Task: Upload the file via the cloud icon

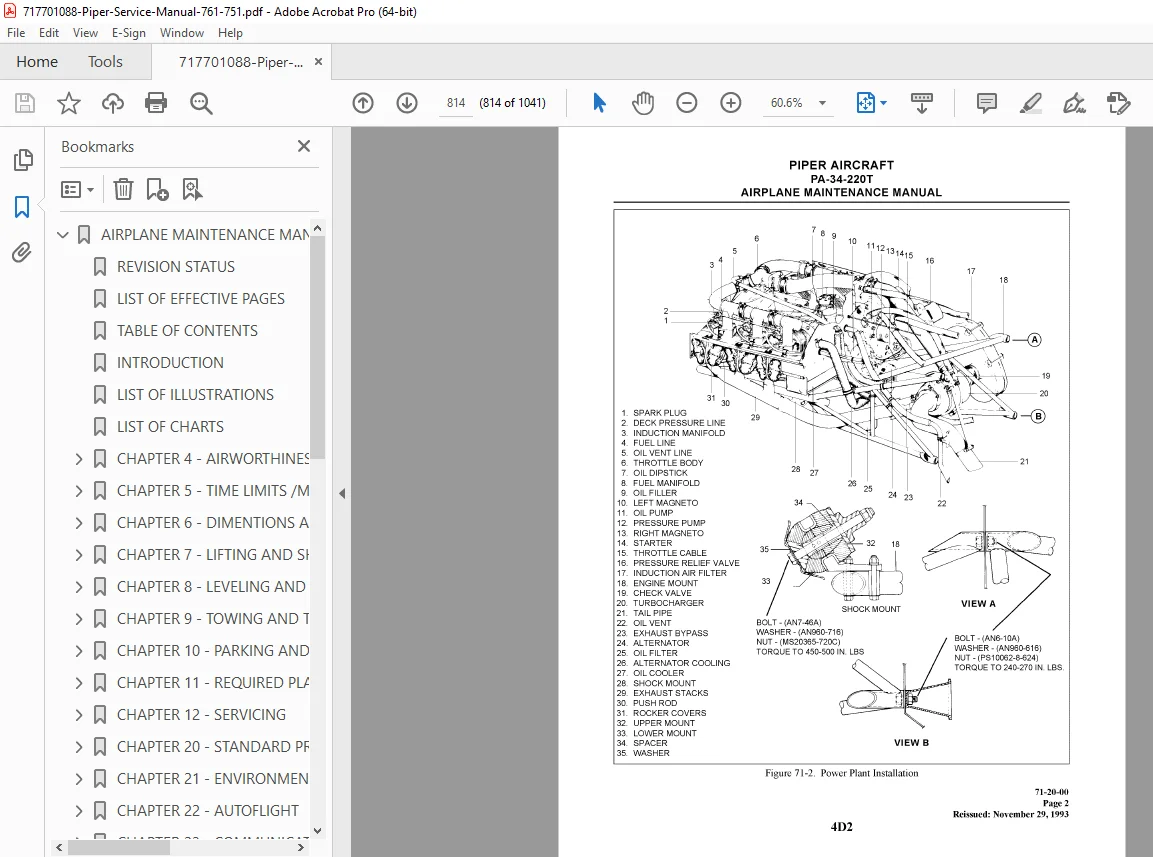Action: 113,103
